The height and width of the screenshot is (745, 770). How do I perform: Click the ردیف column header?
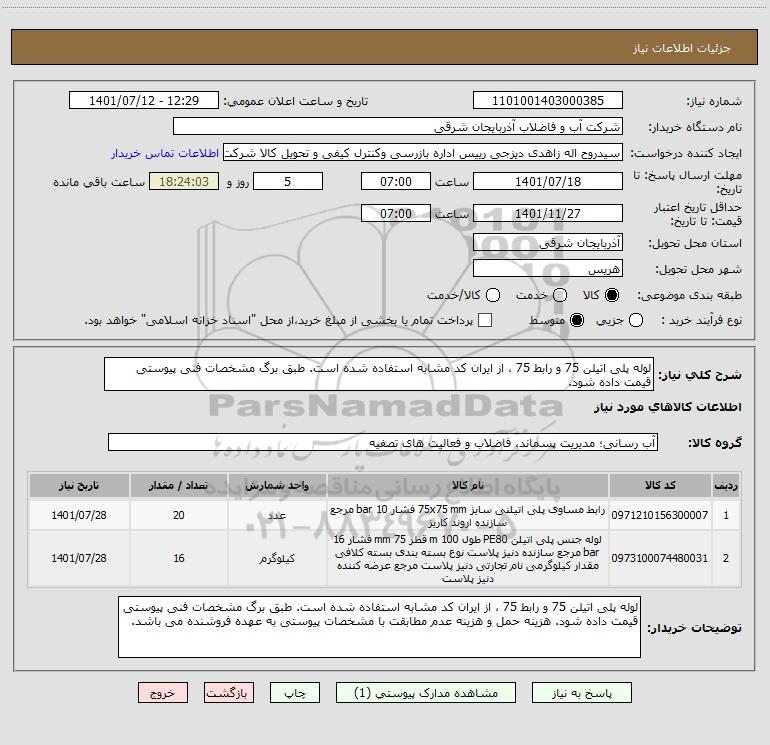pyautogui.click(x=726, y=485)
